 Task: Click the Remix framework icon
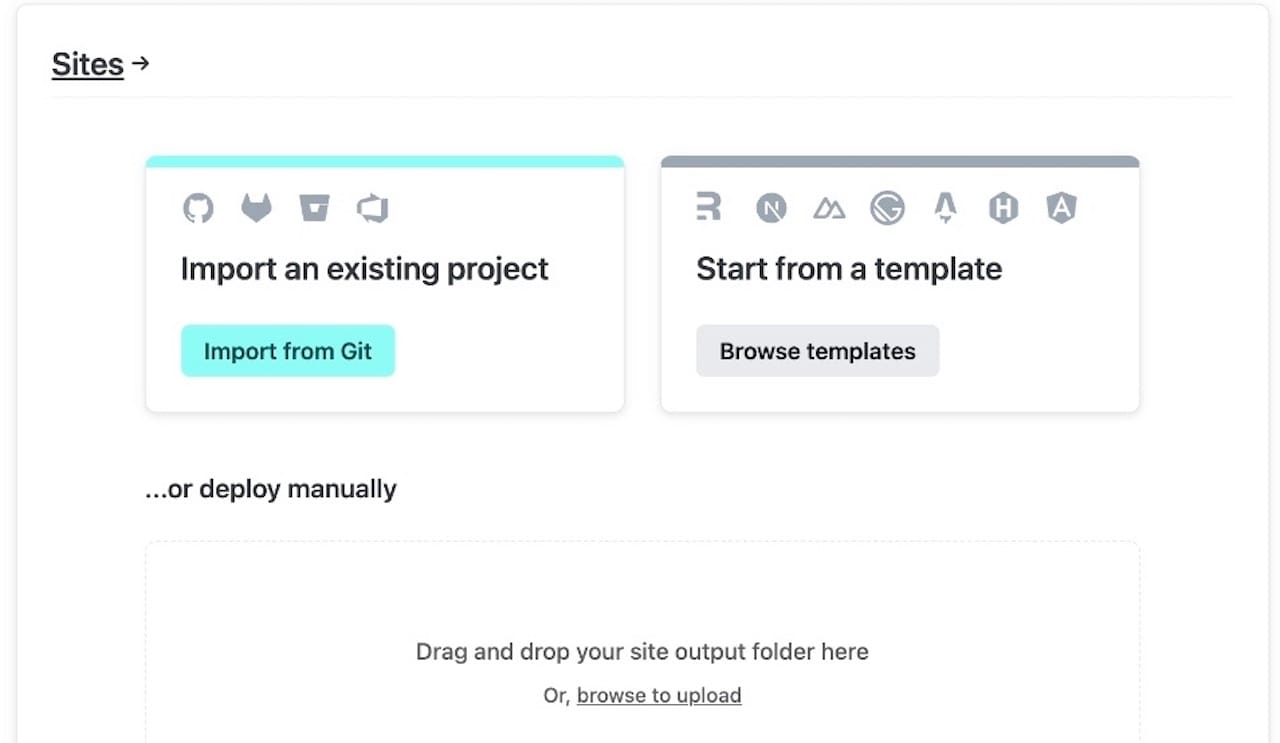coord(708,208)
